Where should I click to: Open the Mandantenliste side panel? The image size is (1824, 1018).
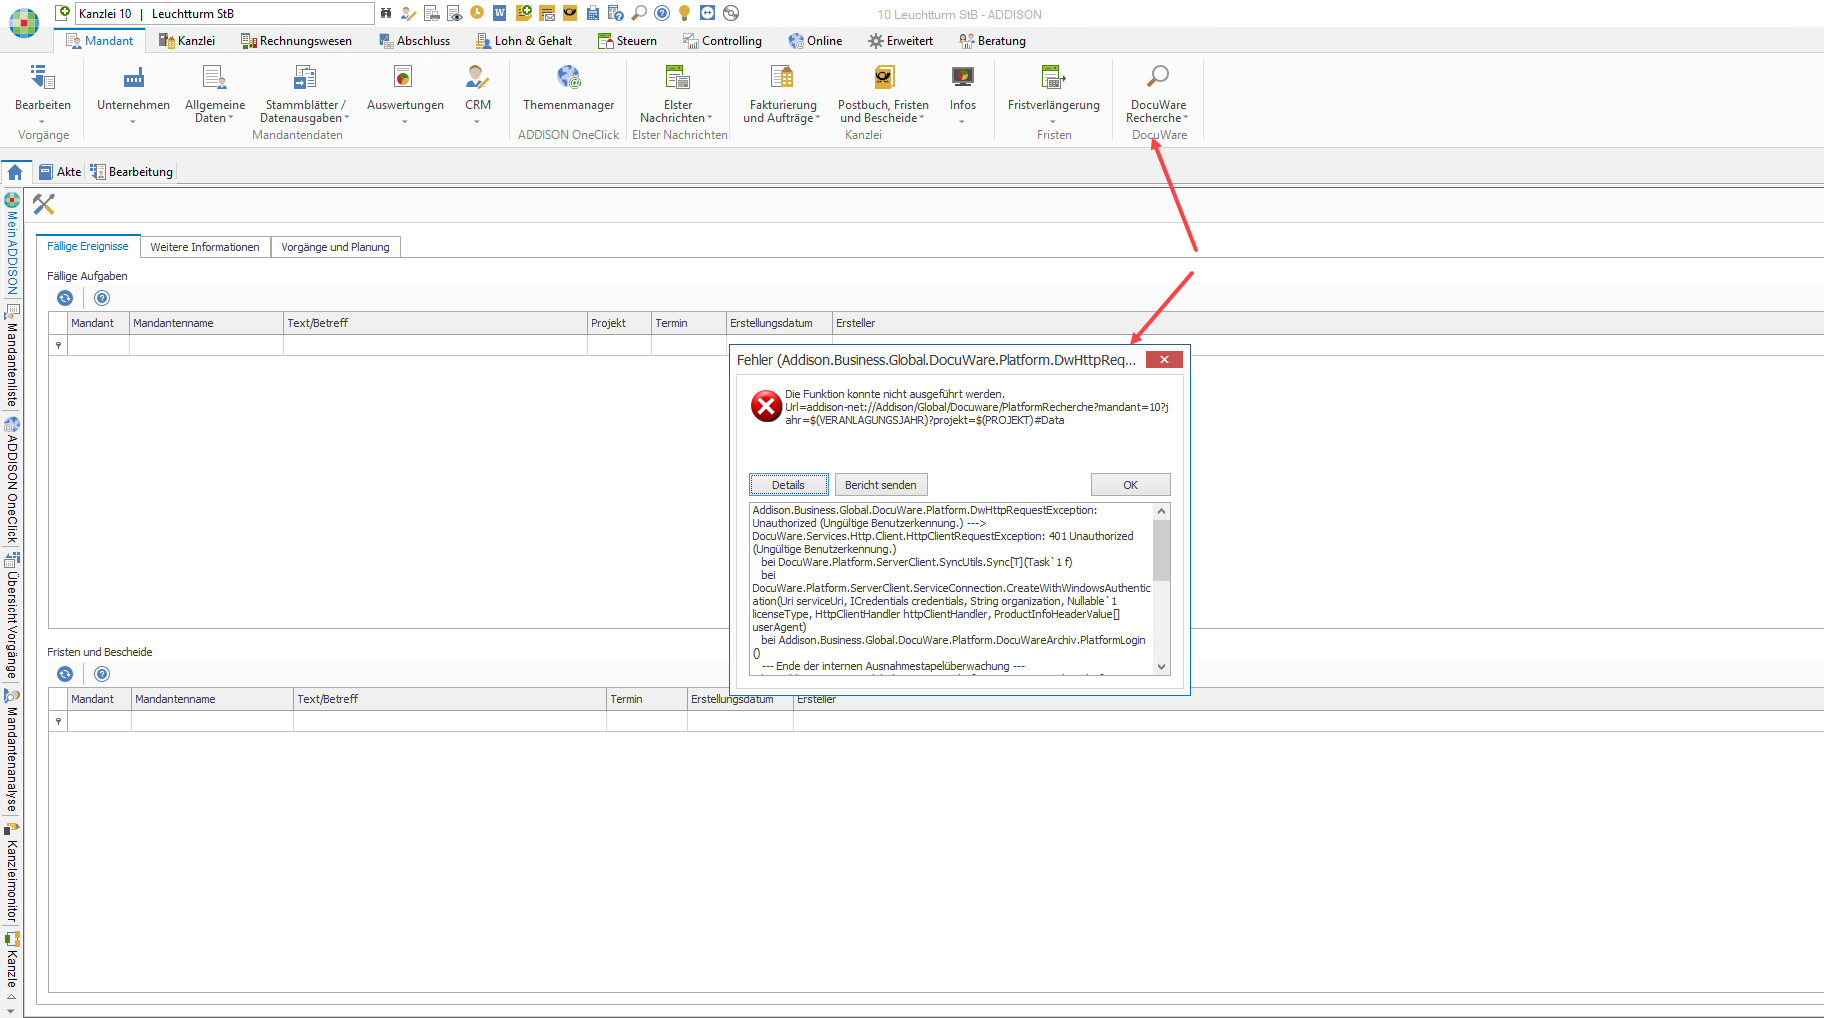(x=12, y=355)
